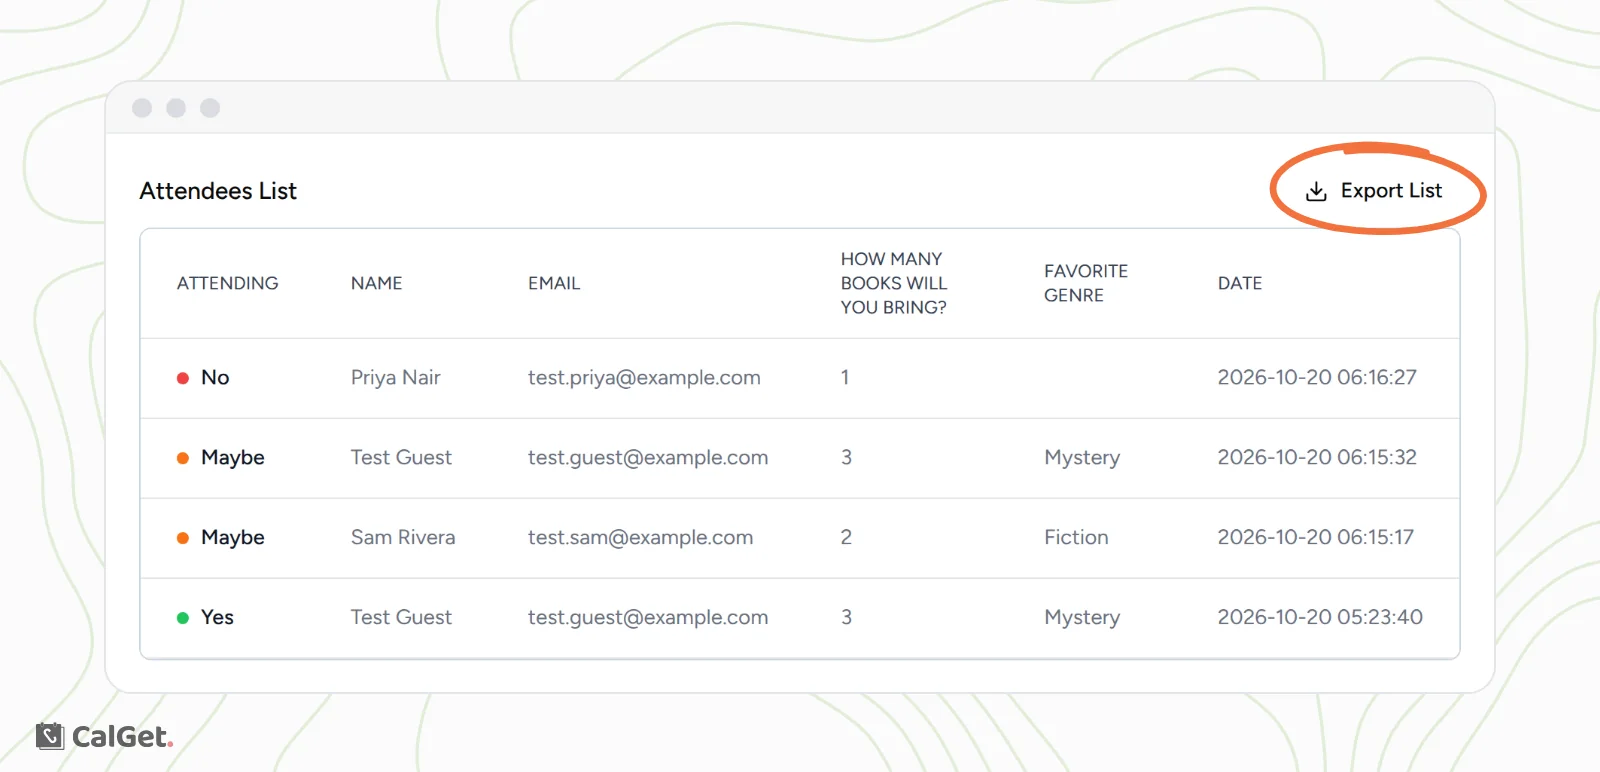Click the ATTENDING column header
The height and width of the screenshot is (772, 1600).
point(228,283)
